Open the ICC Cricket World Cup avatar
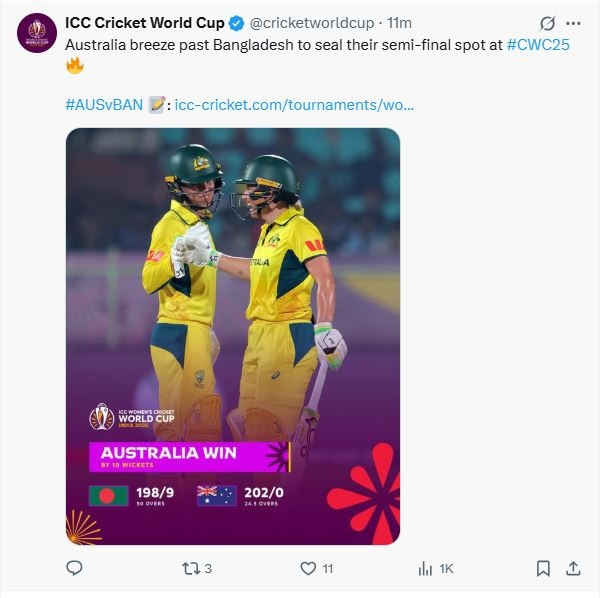603x598 pixels. tap(38, 34)
